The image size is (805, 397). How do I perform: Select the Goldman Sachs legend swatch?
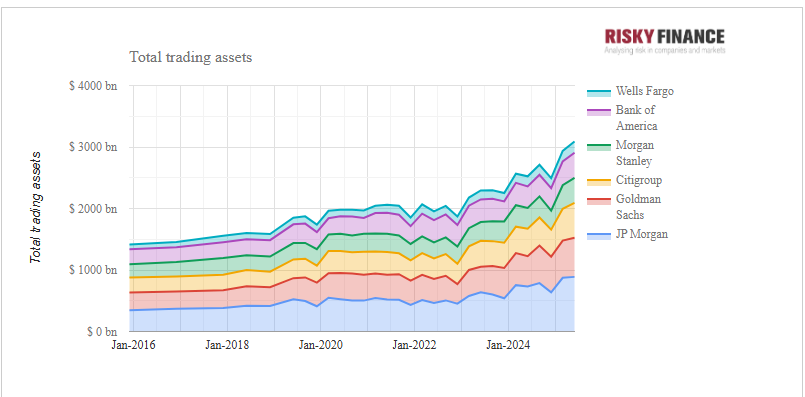(599, 201)
